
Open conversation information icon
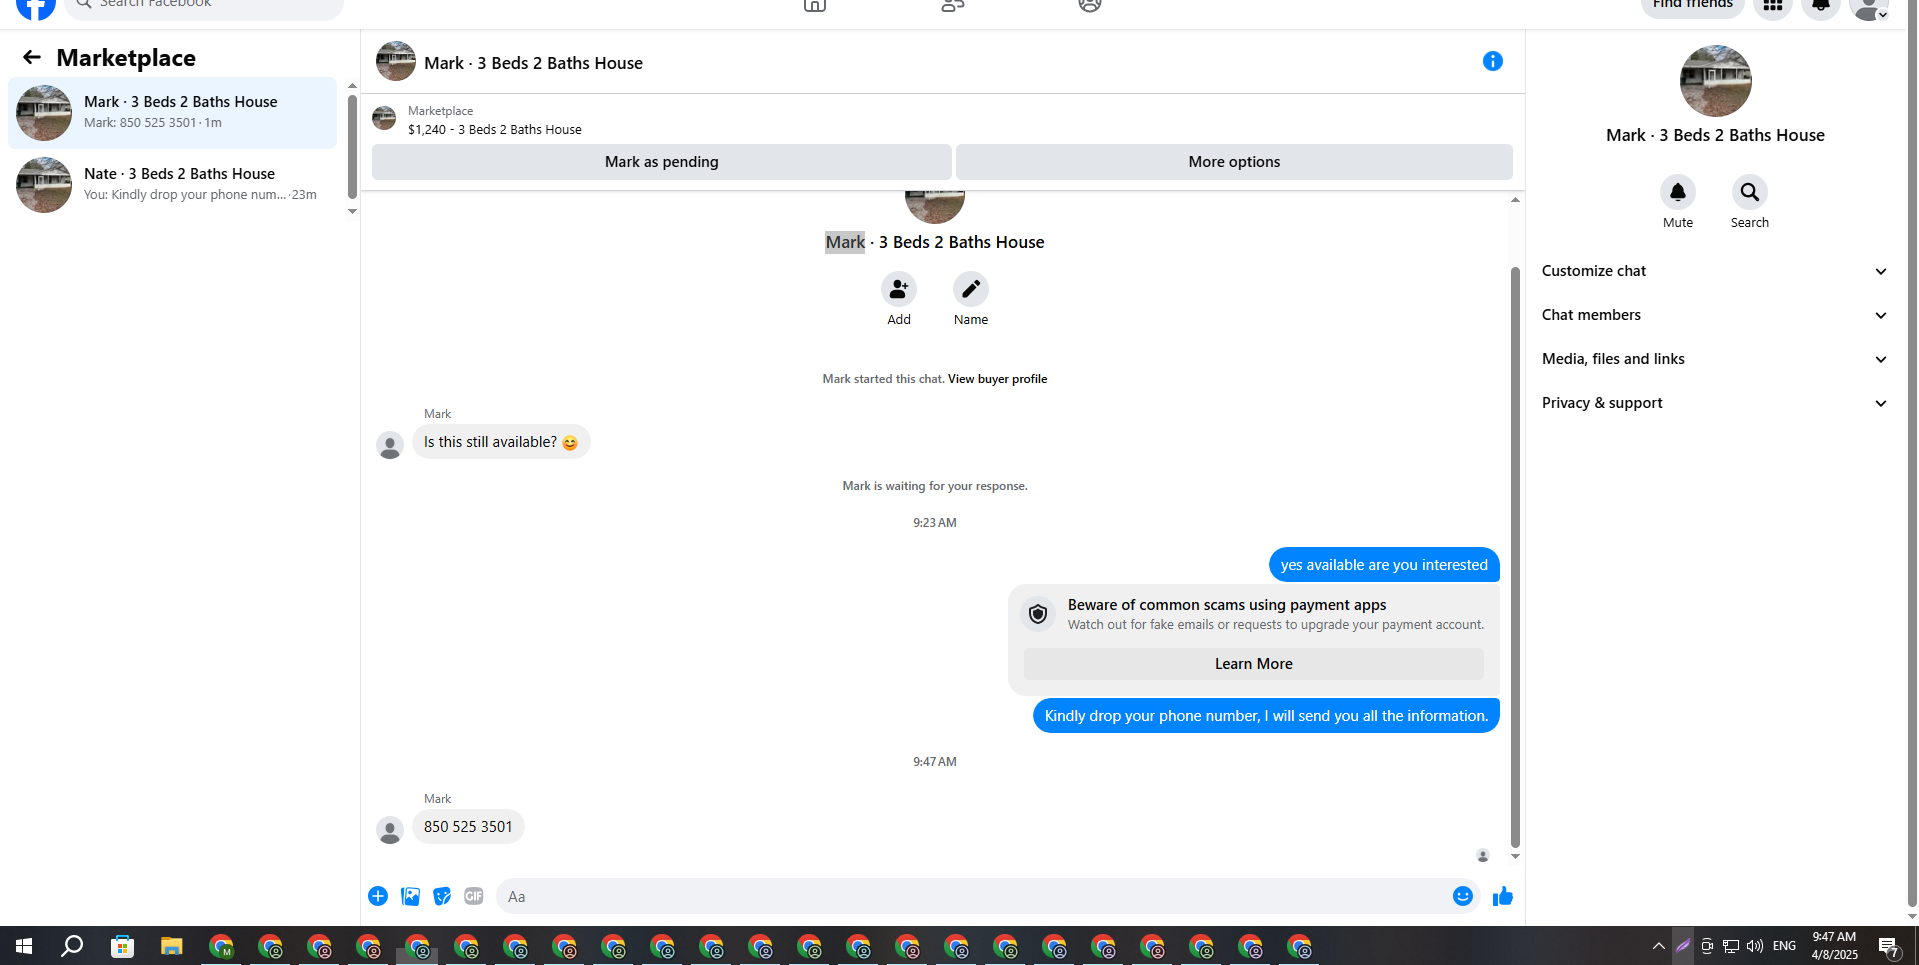1492,62
